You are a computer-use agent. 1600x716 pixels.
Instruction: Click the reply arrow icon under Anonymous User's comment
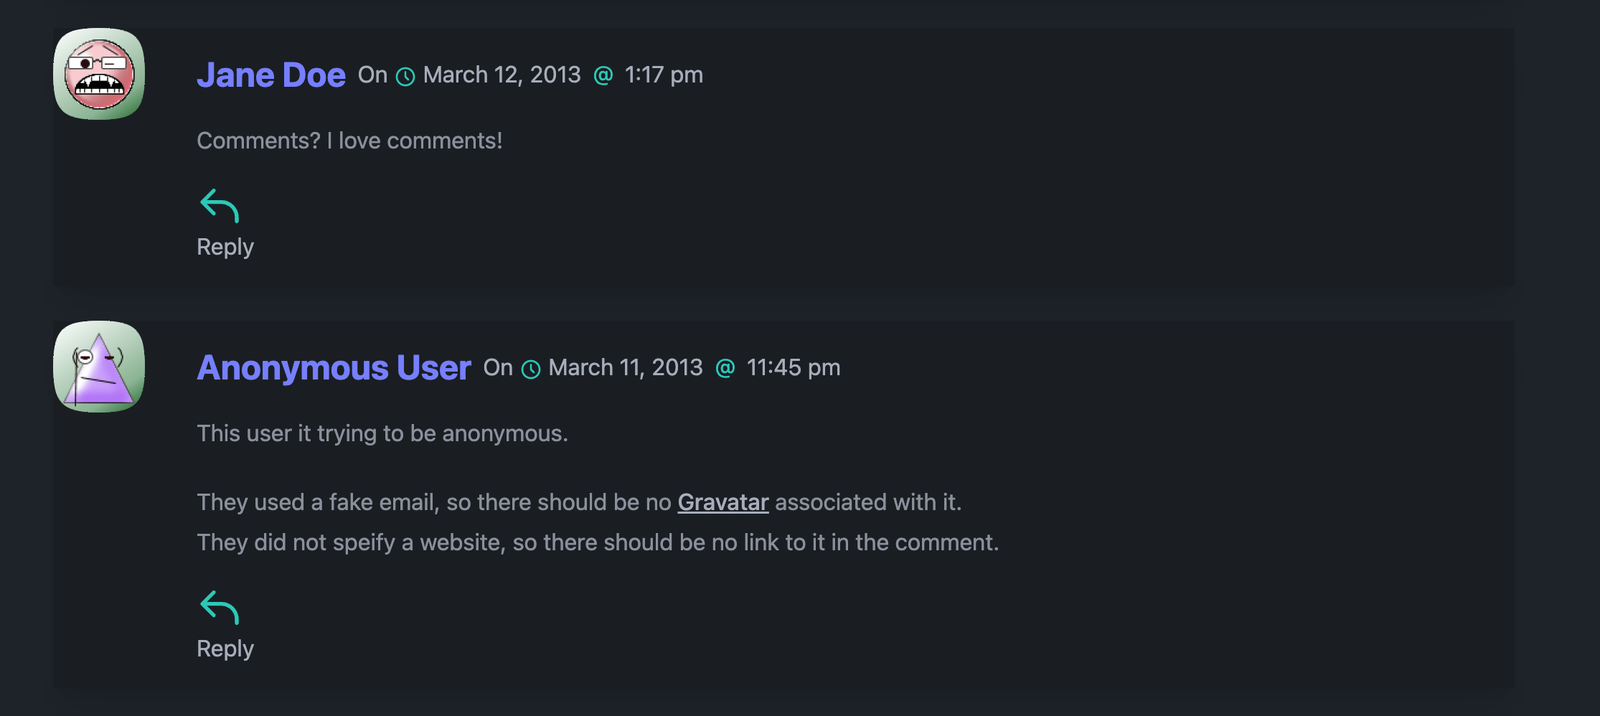[x=218, y=607]
